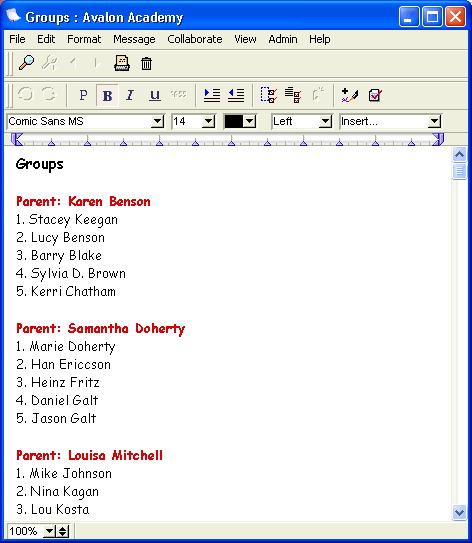Click the vertical scrollbar down arrow
Image resolution: width=472 pixels, height=543 pixels.
pos(459,512)
